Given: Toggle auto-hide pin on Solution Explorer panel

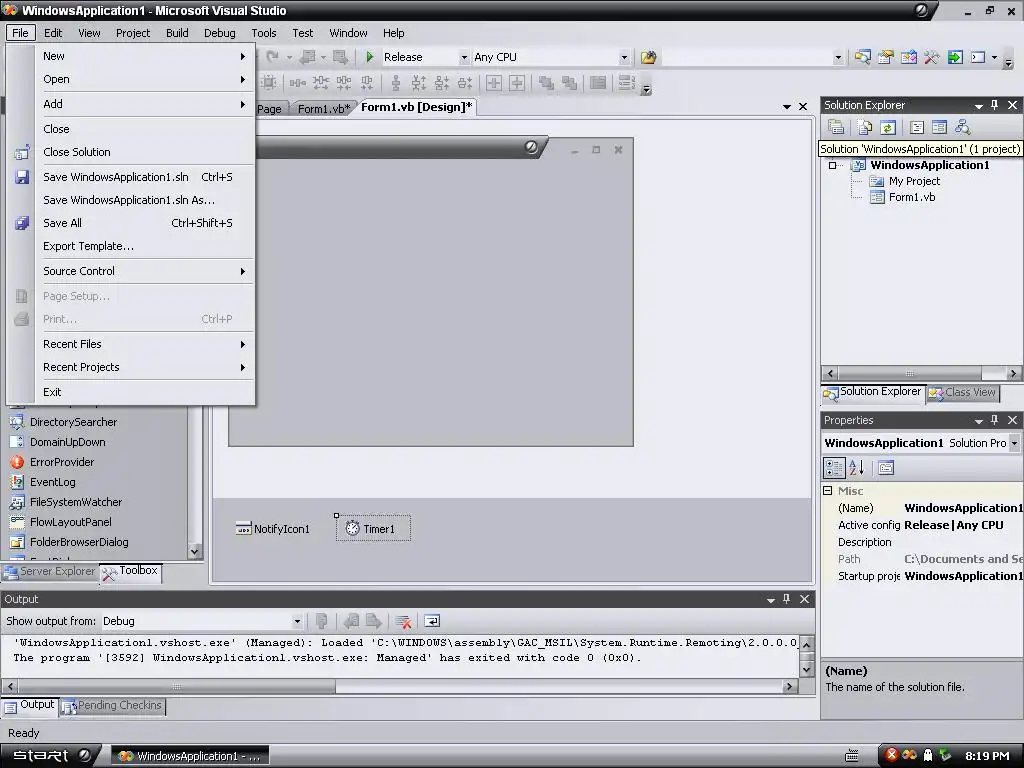Looking at the screenshot, I should pos(995,105).
